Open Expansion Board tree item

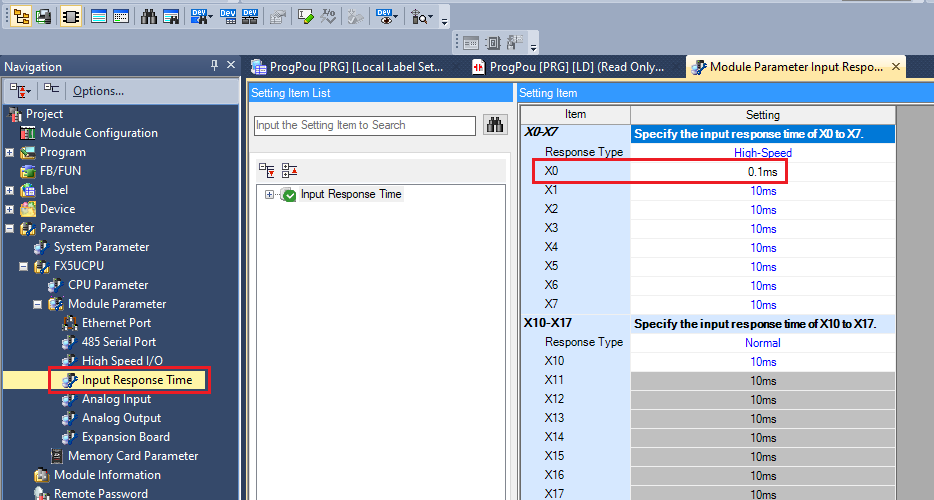(x=126, y=437)
